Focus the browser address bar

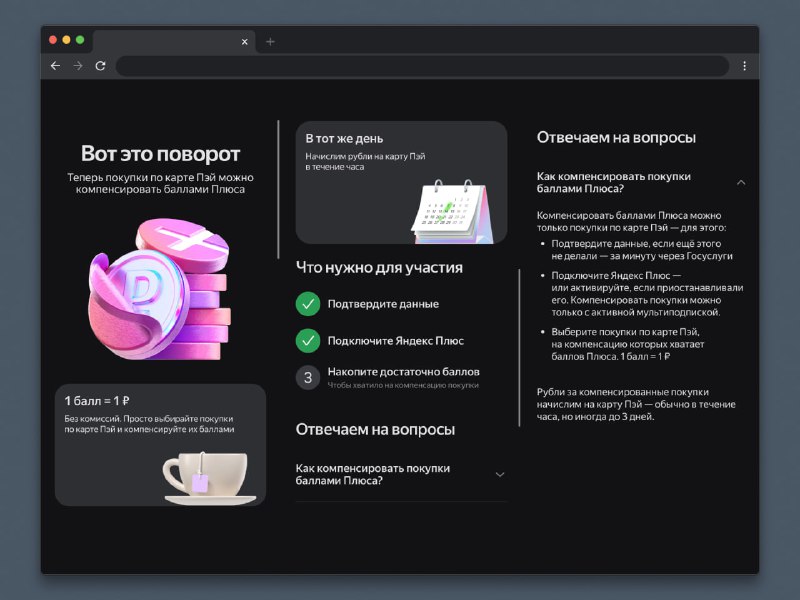coord(422,66)
